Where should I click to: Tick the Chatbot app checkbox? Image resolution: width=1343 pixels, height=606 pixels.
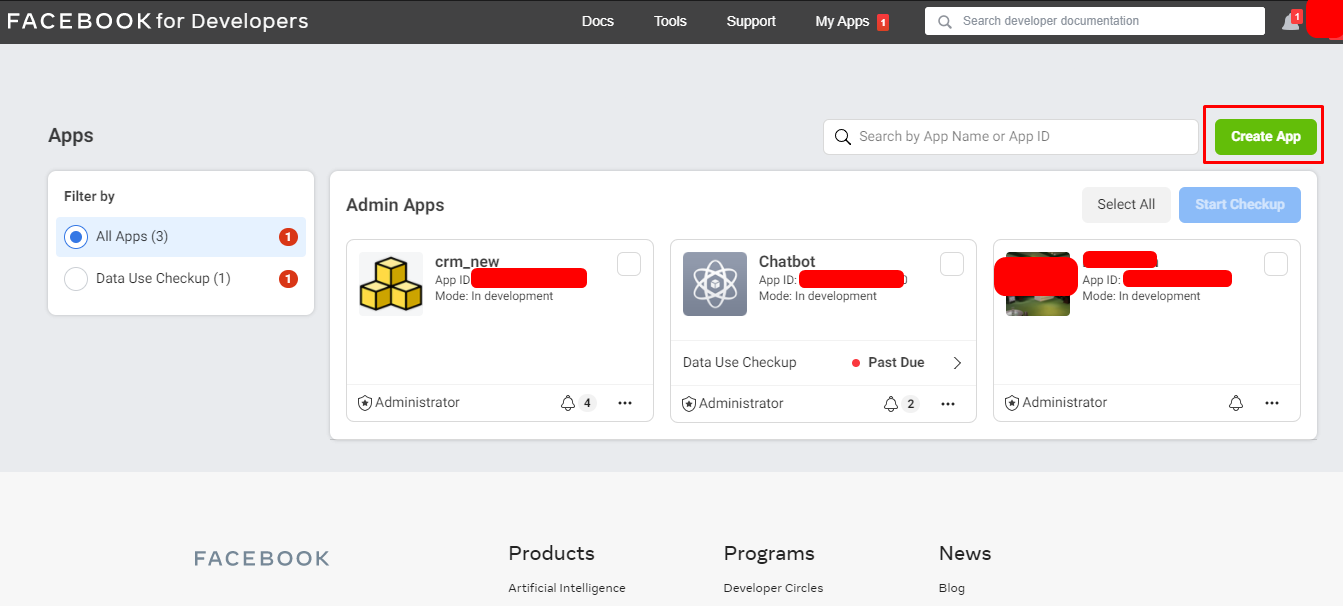(952, 264)
